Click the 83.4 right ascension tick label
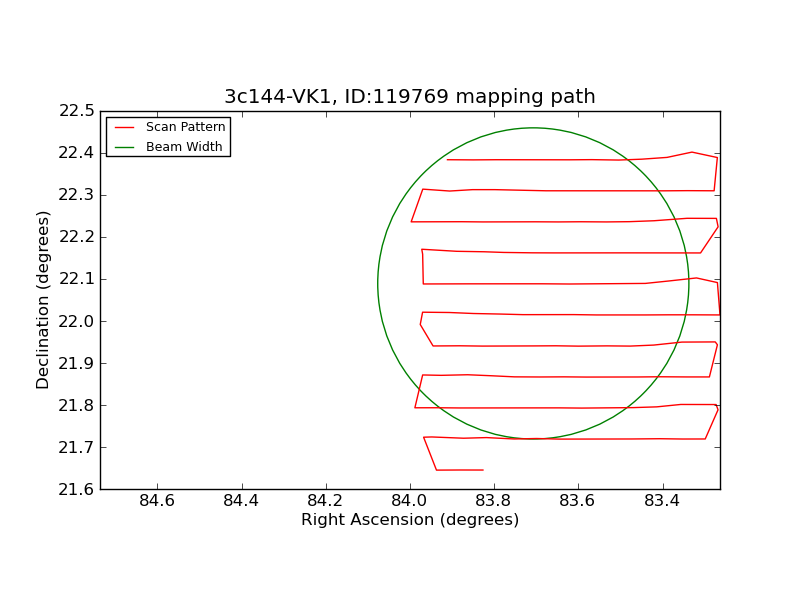 (662, 501)
